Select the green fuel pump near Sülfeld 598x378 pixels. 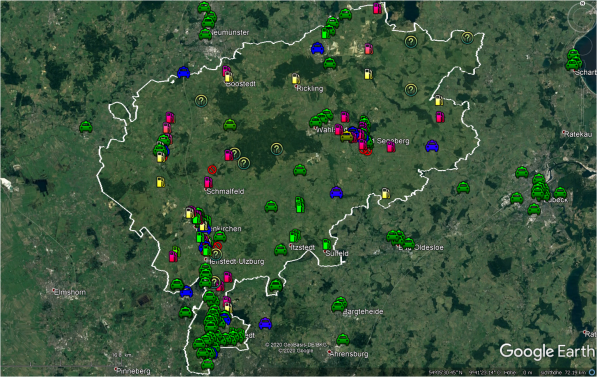tap(327, 244)
